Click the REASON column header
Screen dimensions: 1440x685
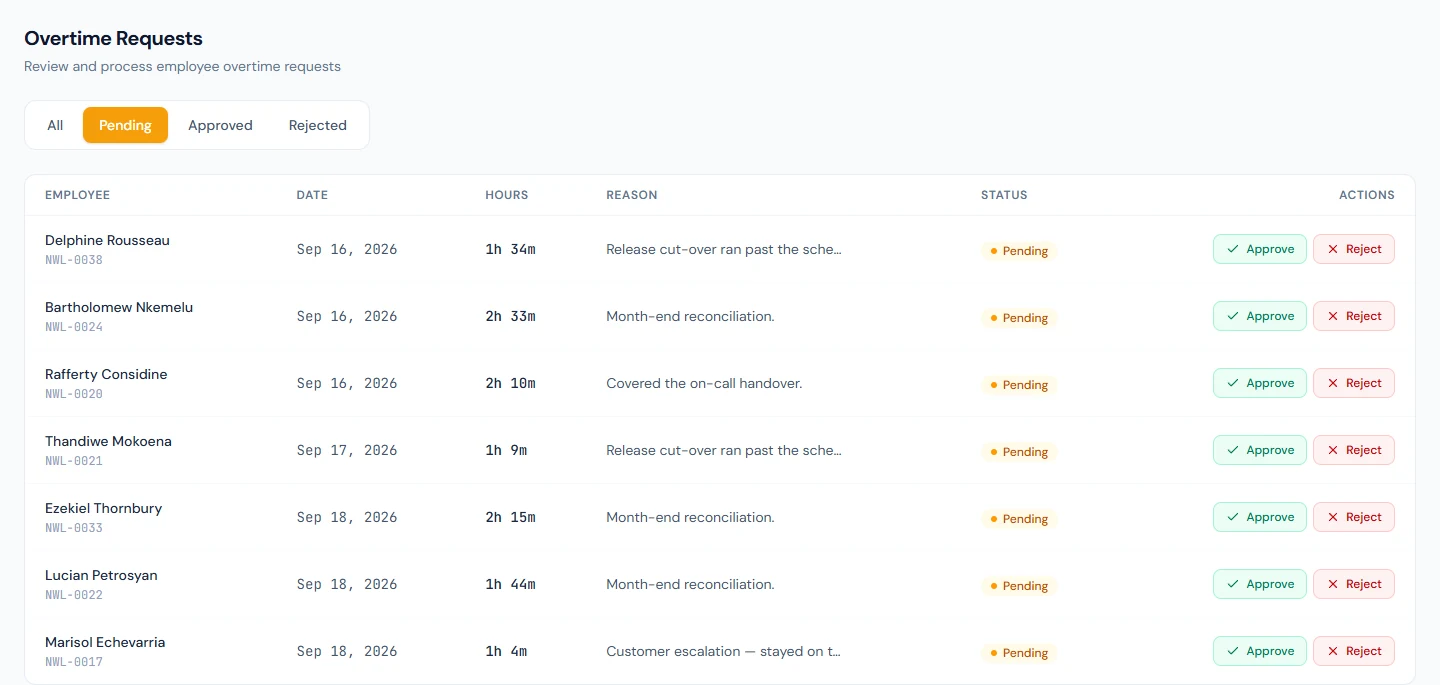point(632,195)
